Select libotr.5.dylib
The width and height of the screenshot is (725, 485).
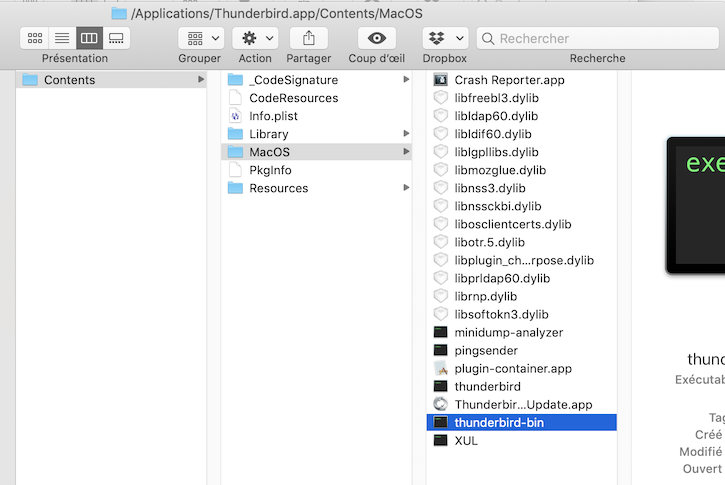522,242
